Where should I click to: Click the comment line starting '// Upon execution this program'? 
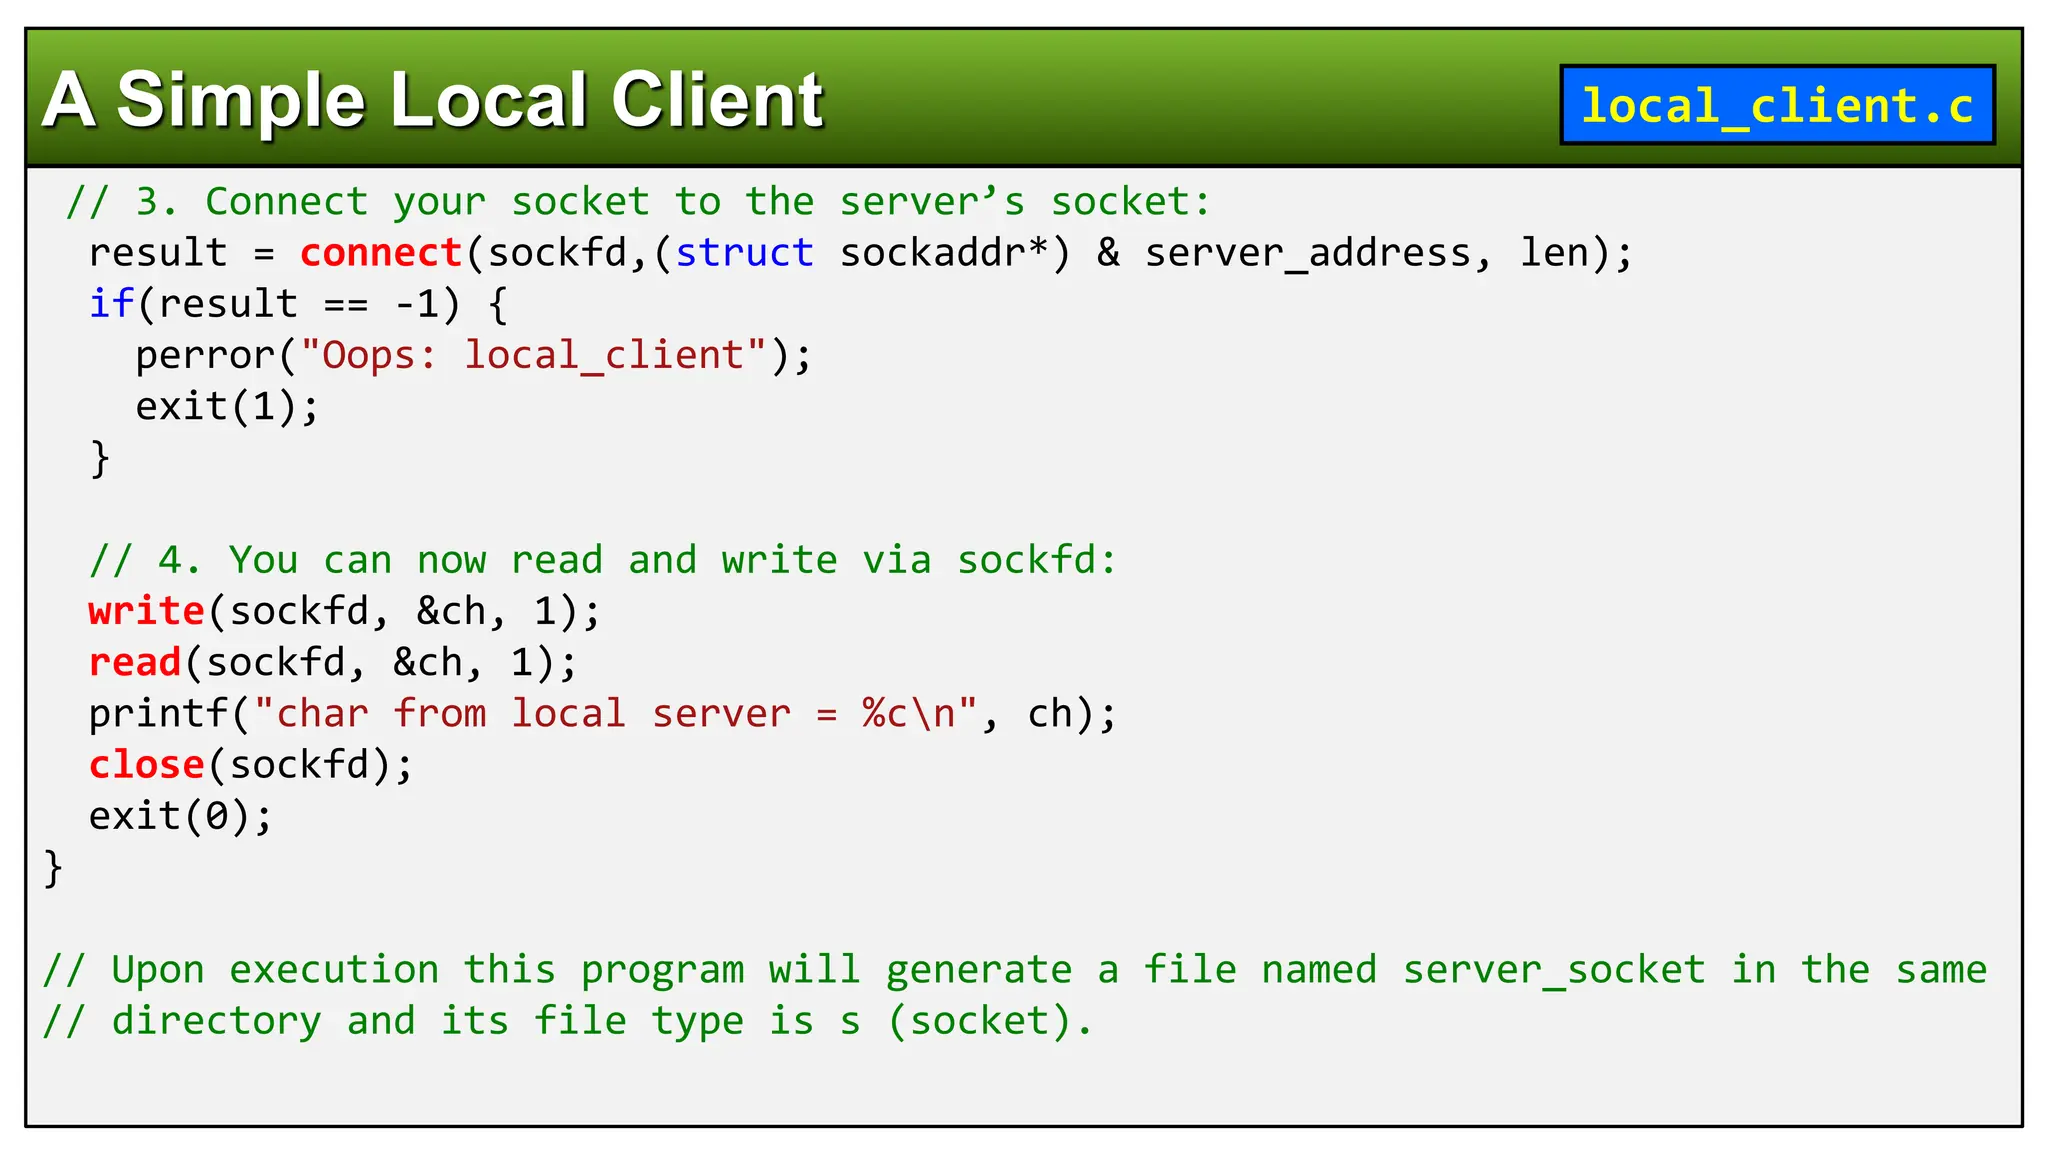1015,970
